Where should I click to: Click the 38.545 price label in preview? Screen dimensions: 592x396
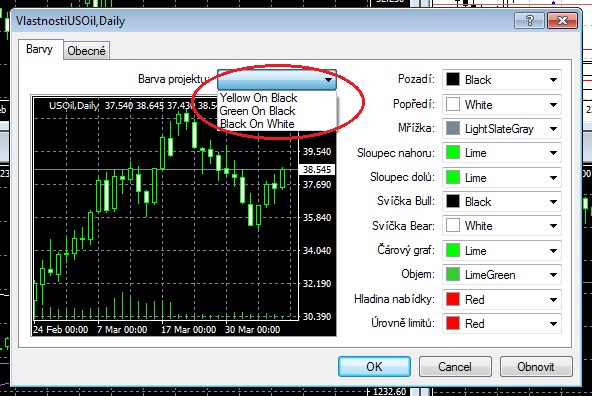click(x=317, y=169)
